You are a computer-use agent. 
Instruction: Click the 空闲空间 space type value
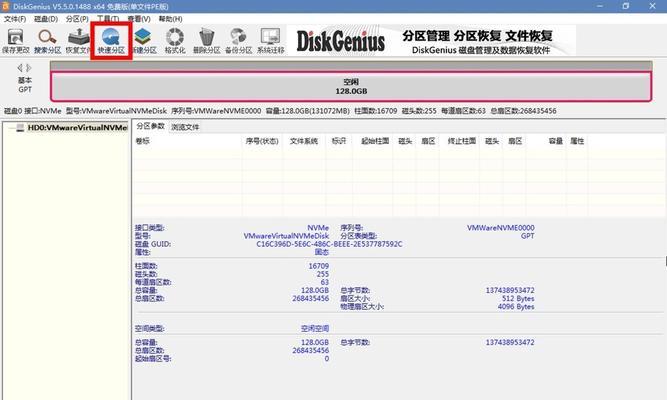(315, 329)
